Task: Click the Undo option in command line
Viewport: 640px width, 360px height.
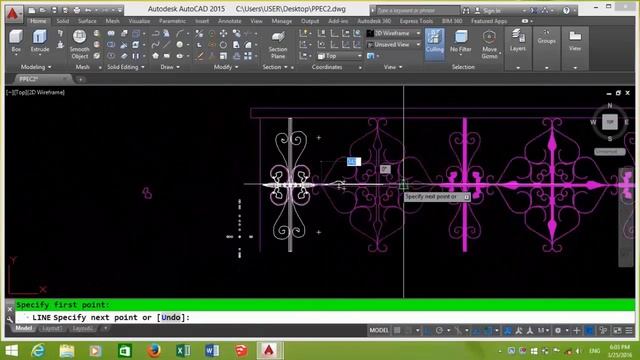Action: (171, 318)
